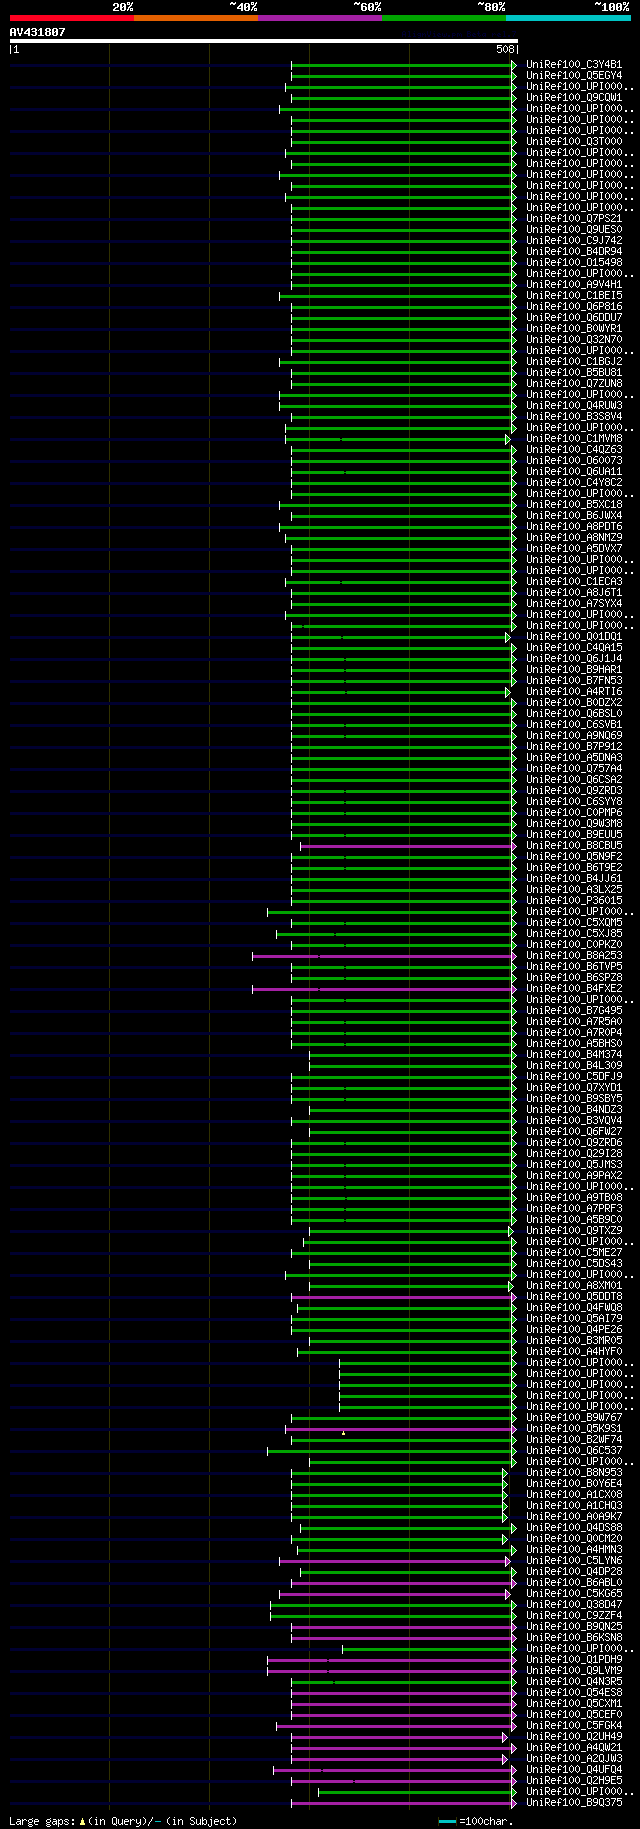Screen dimensions: 640x1829
Task: Open hit UniRef100_Q38D47
Action: click(574, 1605)
